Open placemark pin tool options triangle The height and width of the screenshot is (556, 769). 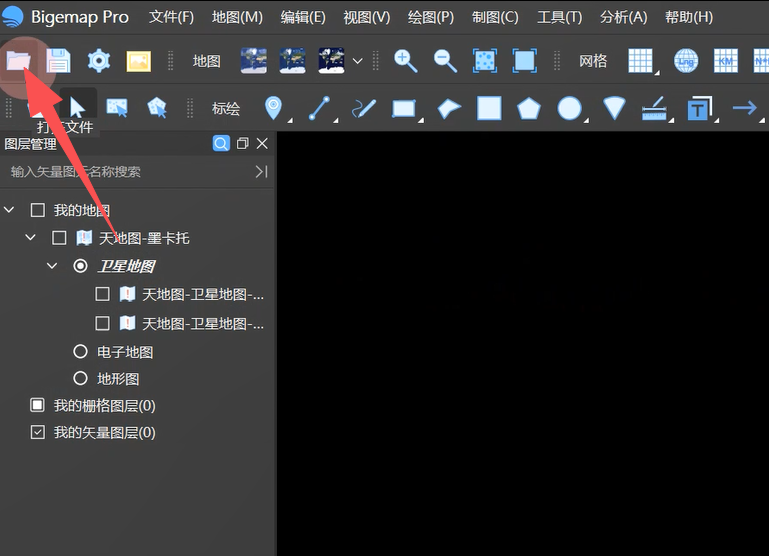(290, 120)
